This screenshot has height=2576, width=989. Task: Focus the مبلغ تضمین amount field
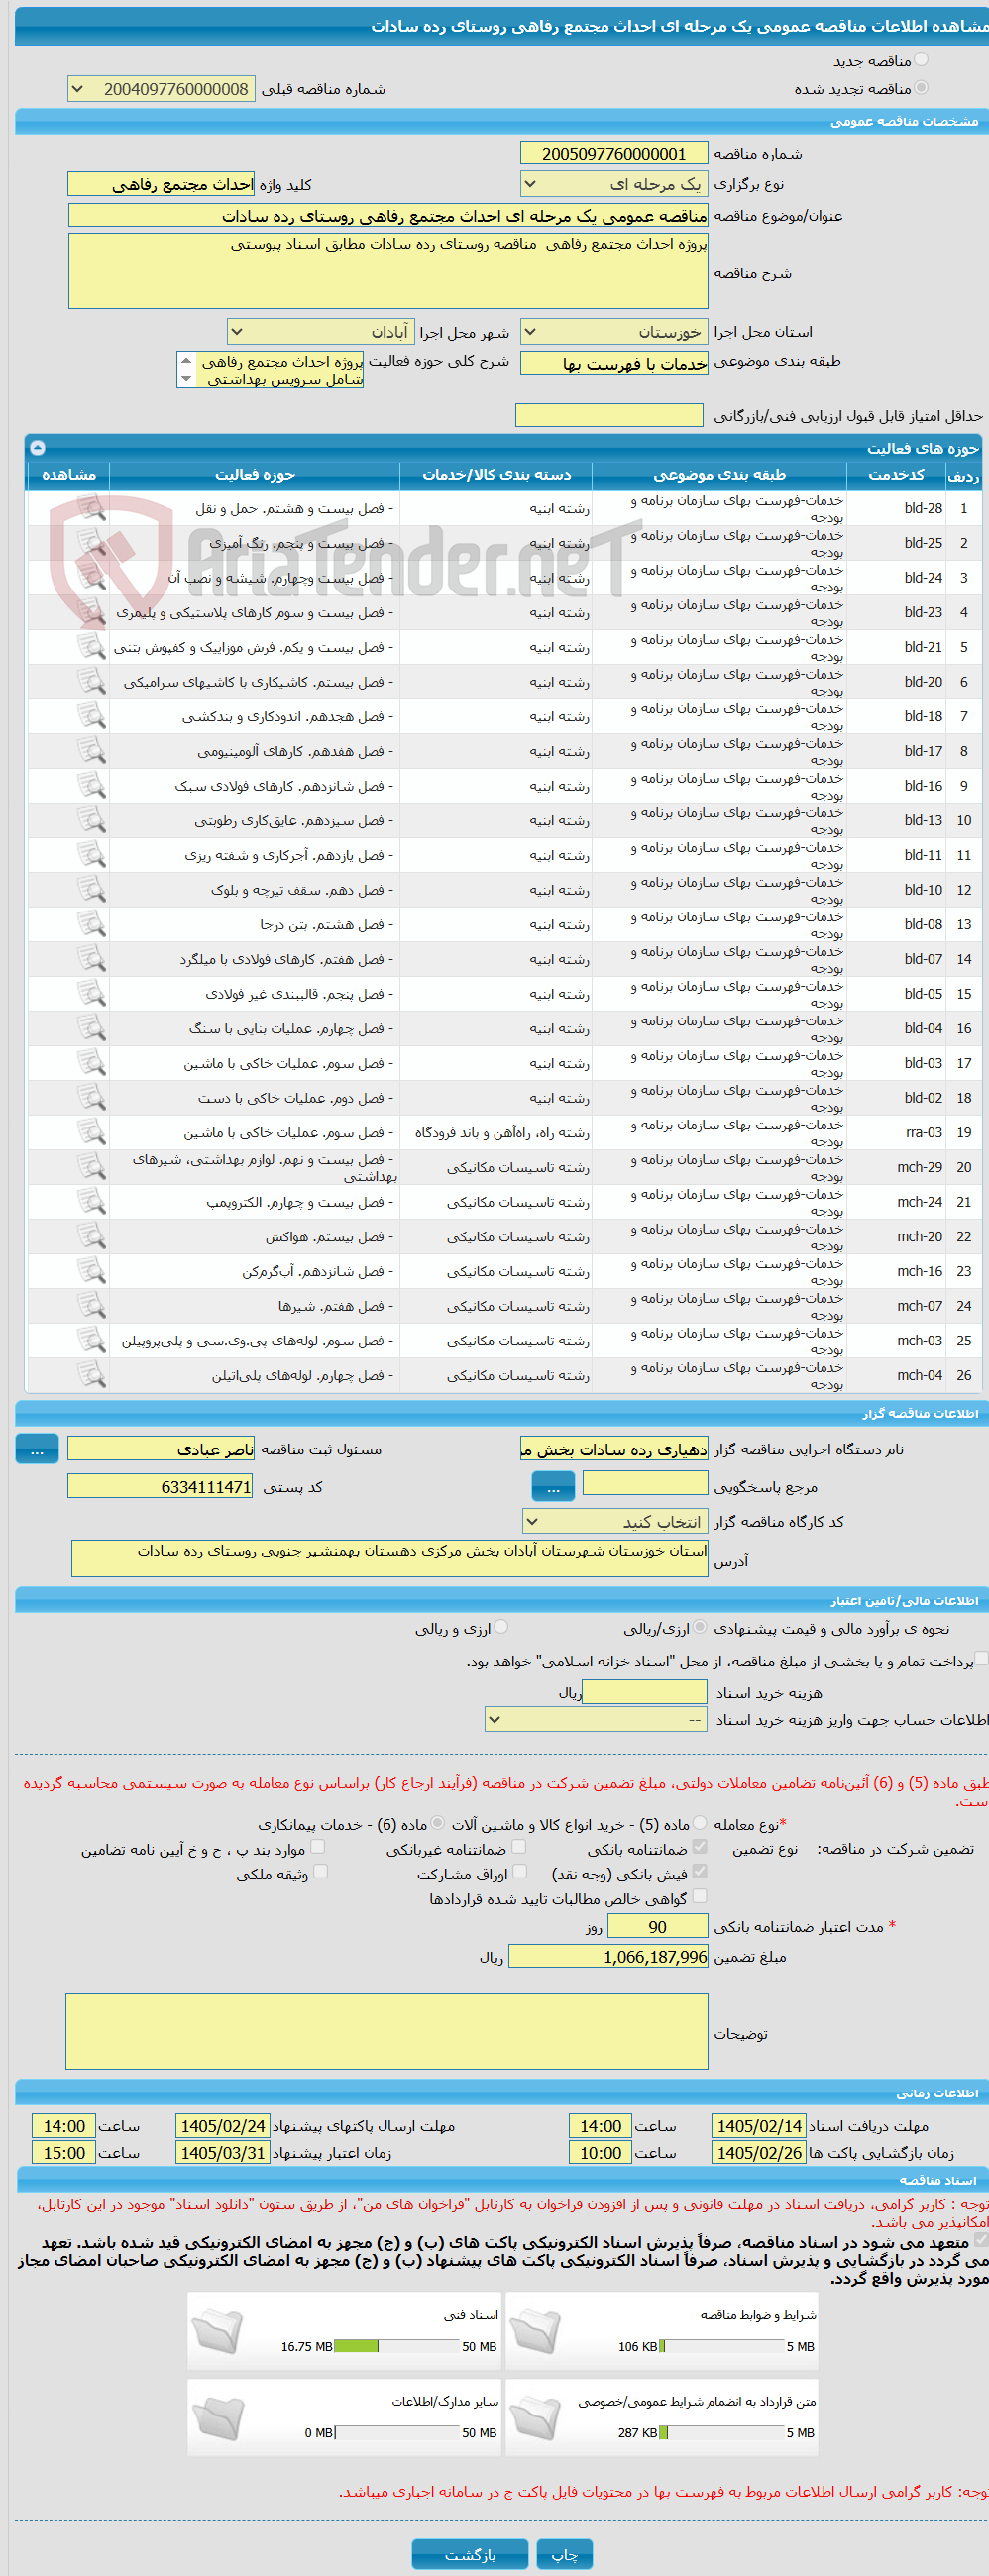(608, 1956)
